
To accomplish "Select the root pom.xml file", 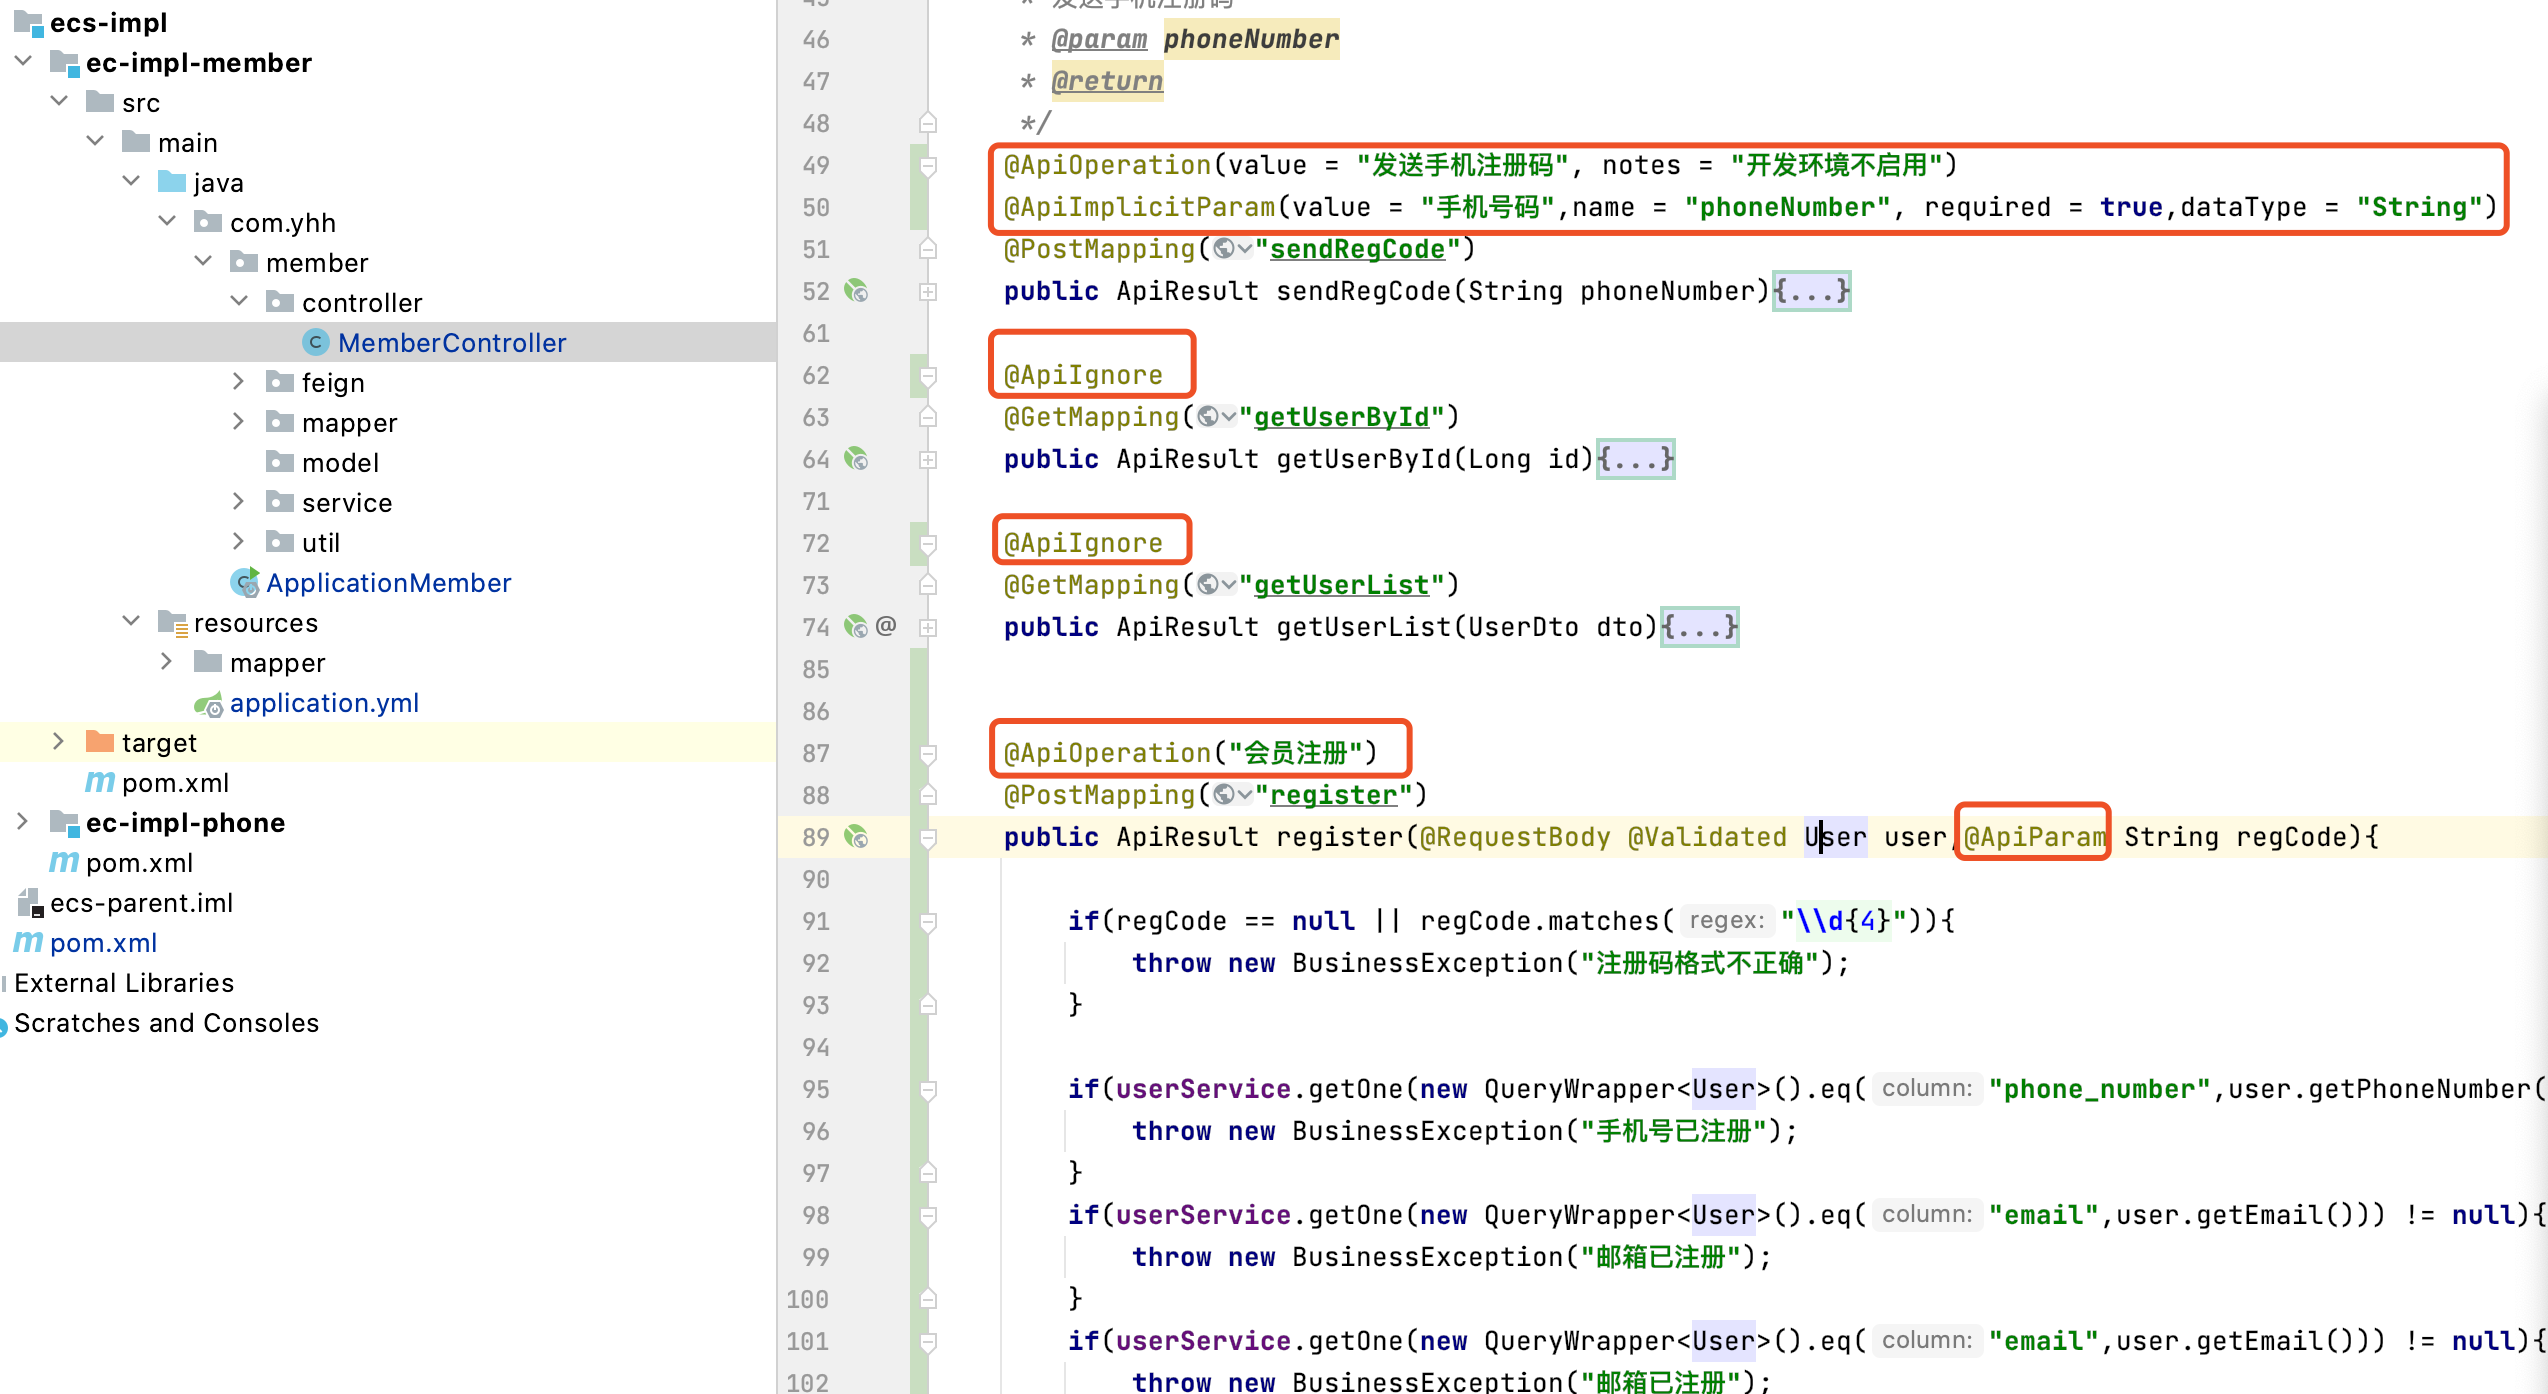I will coord(103,943).
